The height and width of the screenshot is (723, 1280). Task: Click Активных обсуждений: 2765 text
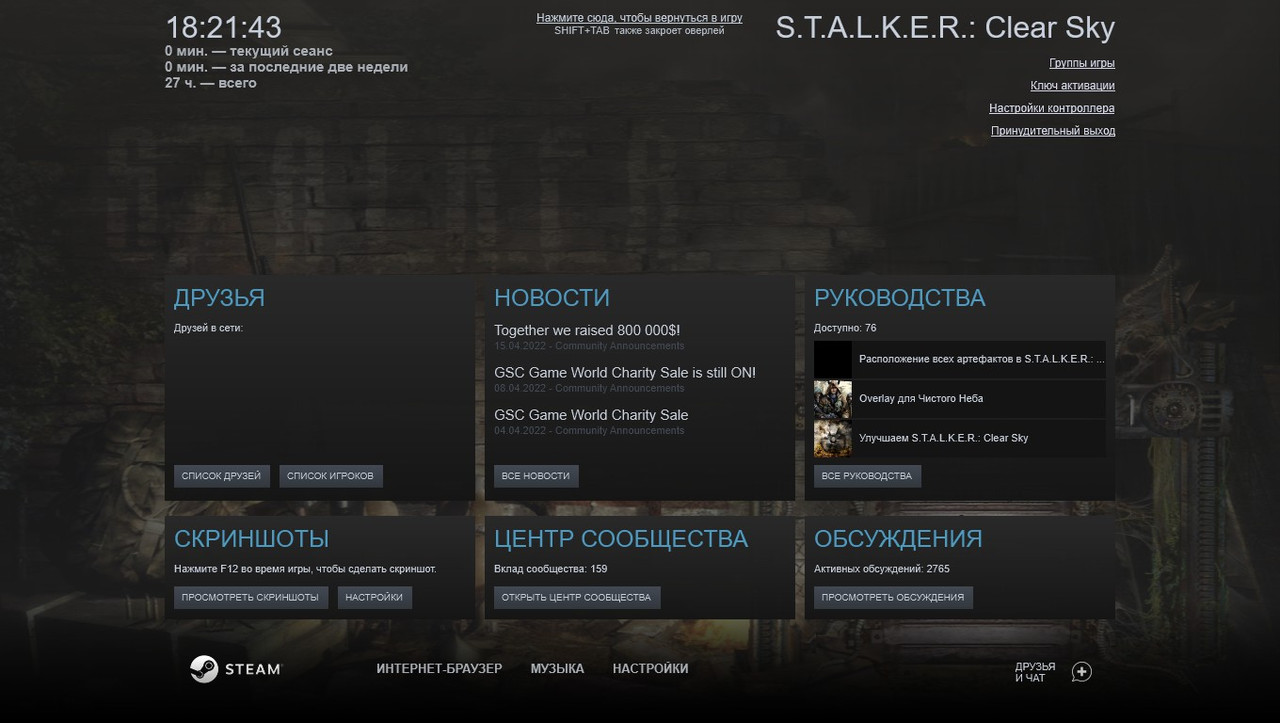click(882, 569)
